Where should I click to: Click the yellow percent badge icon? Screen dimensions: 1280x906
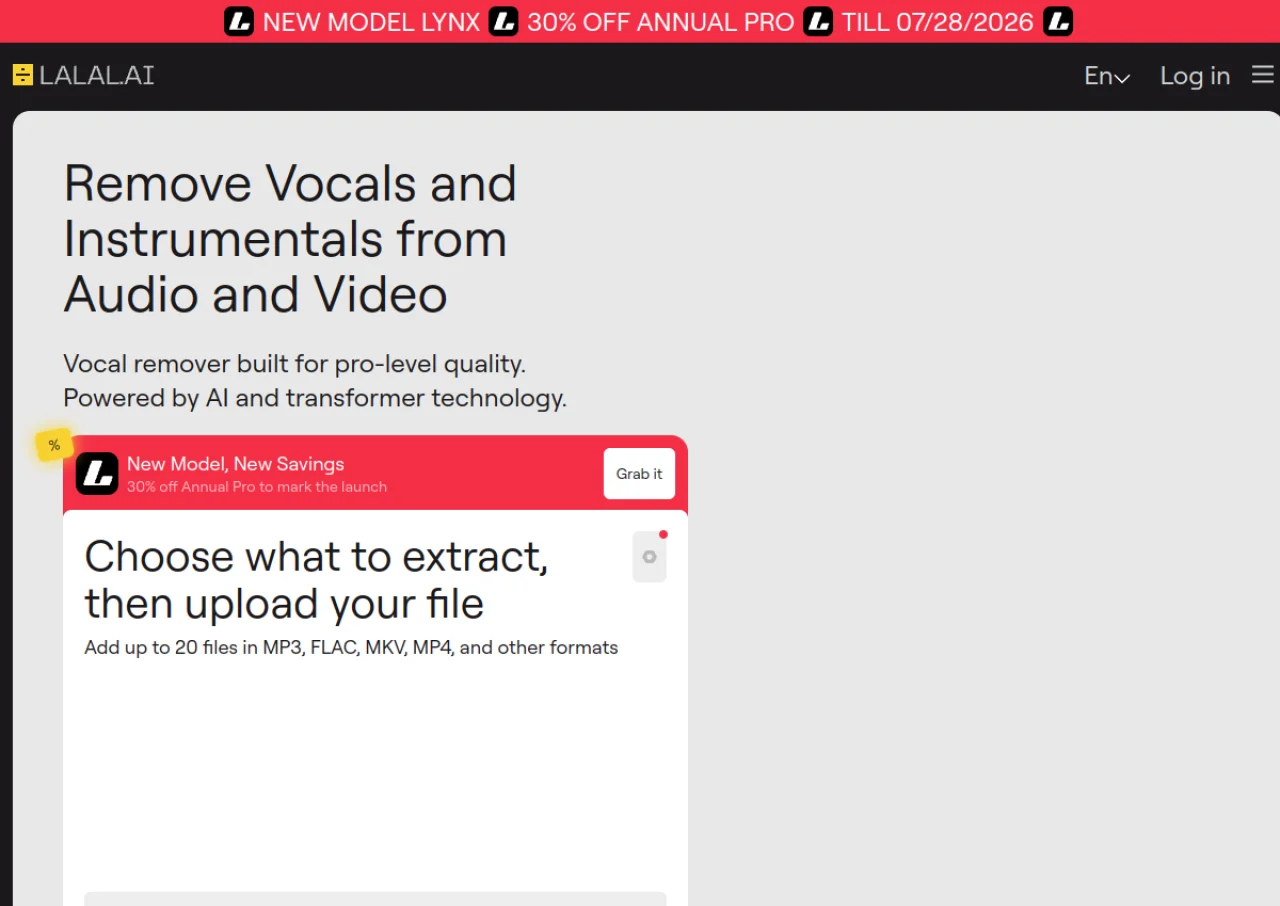pos(54,445)
